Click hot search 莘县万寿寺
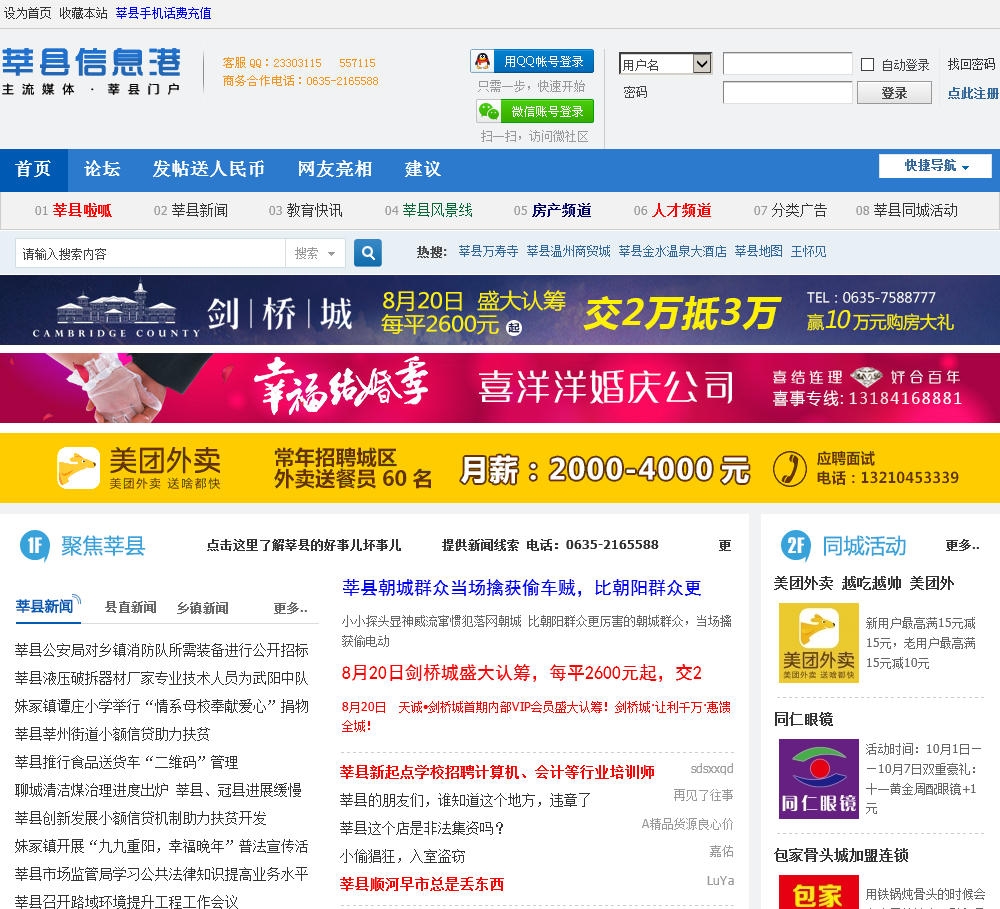 click(x=489, y=251)
